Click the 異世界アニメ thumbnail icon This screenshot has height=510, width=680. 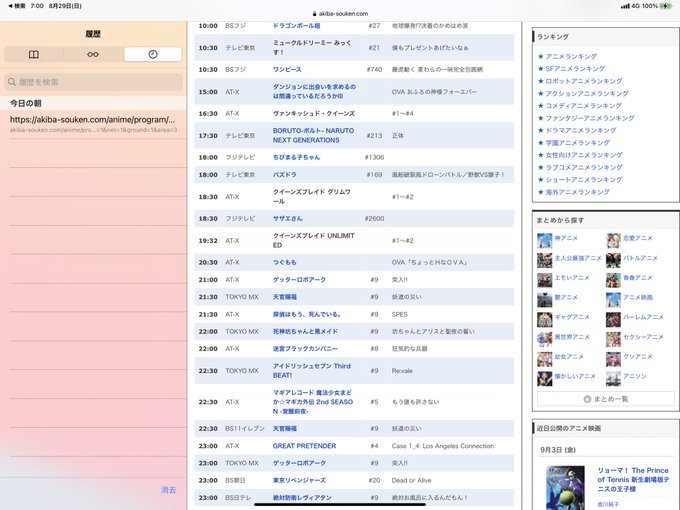[x=545, y=339]
